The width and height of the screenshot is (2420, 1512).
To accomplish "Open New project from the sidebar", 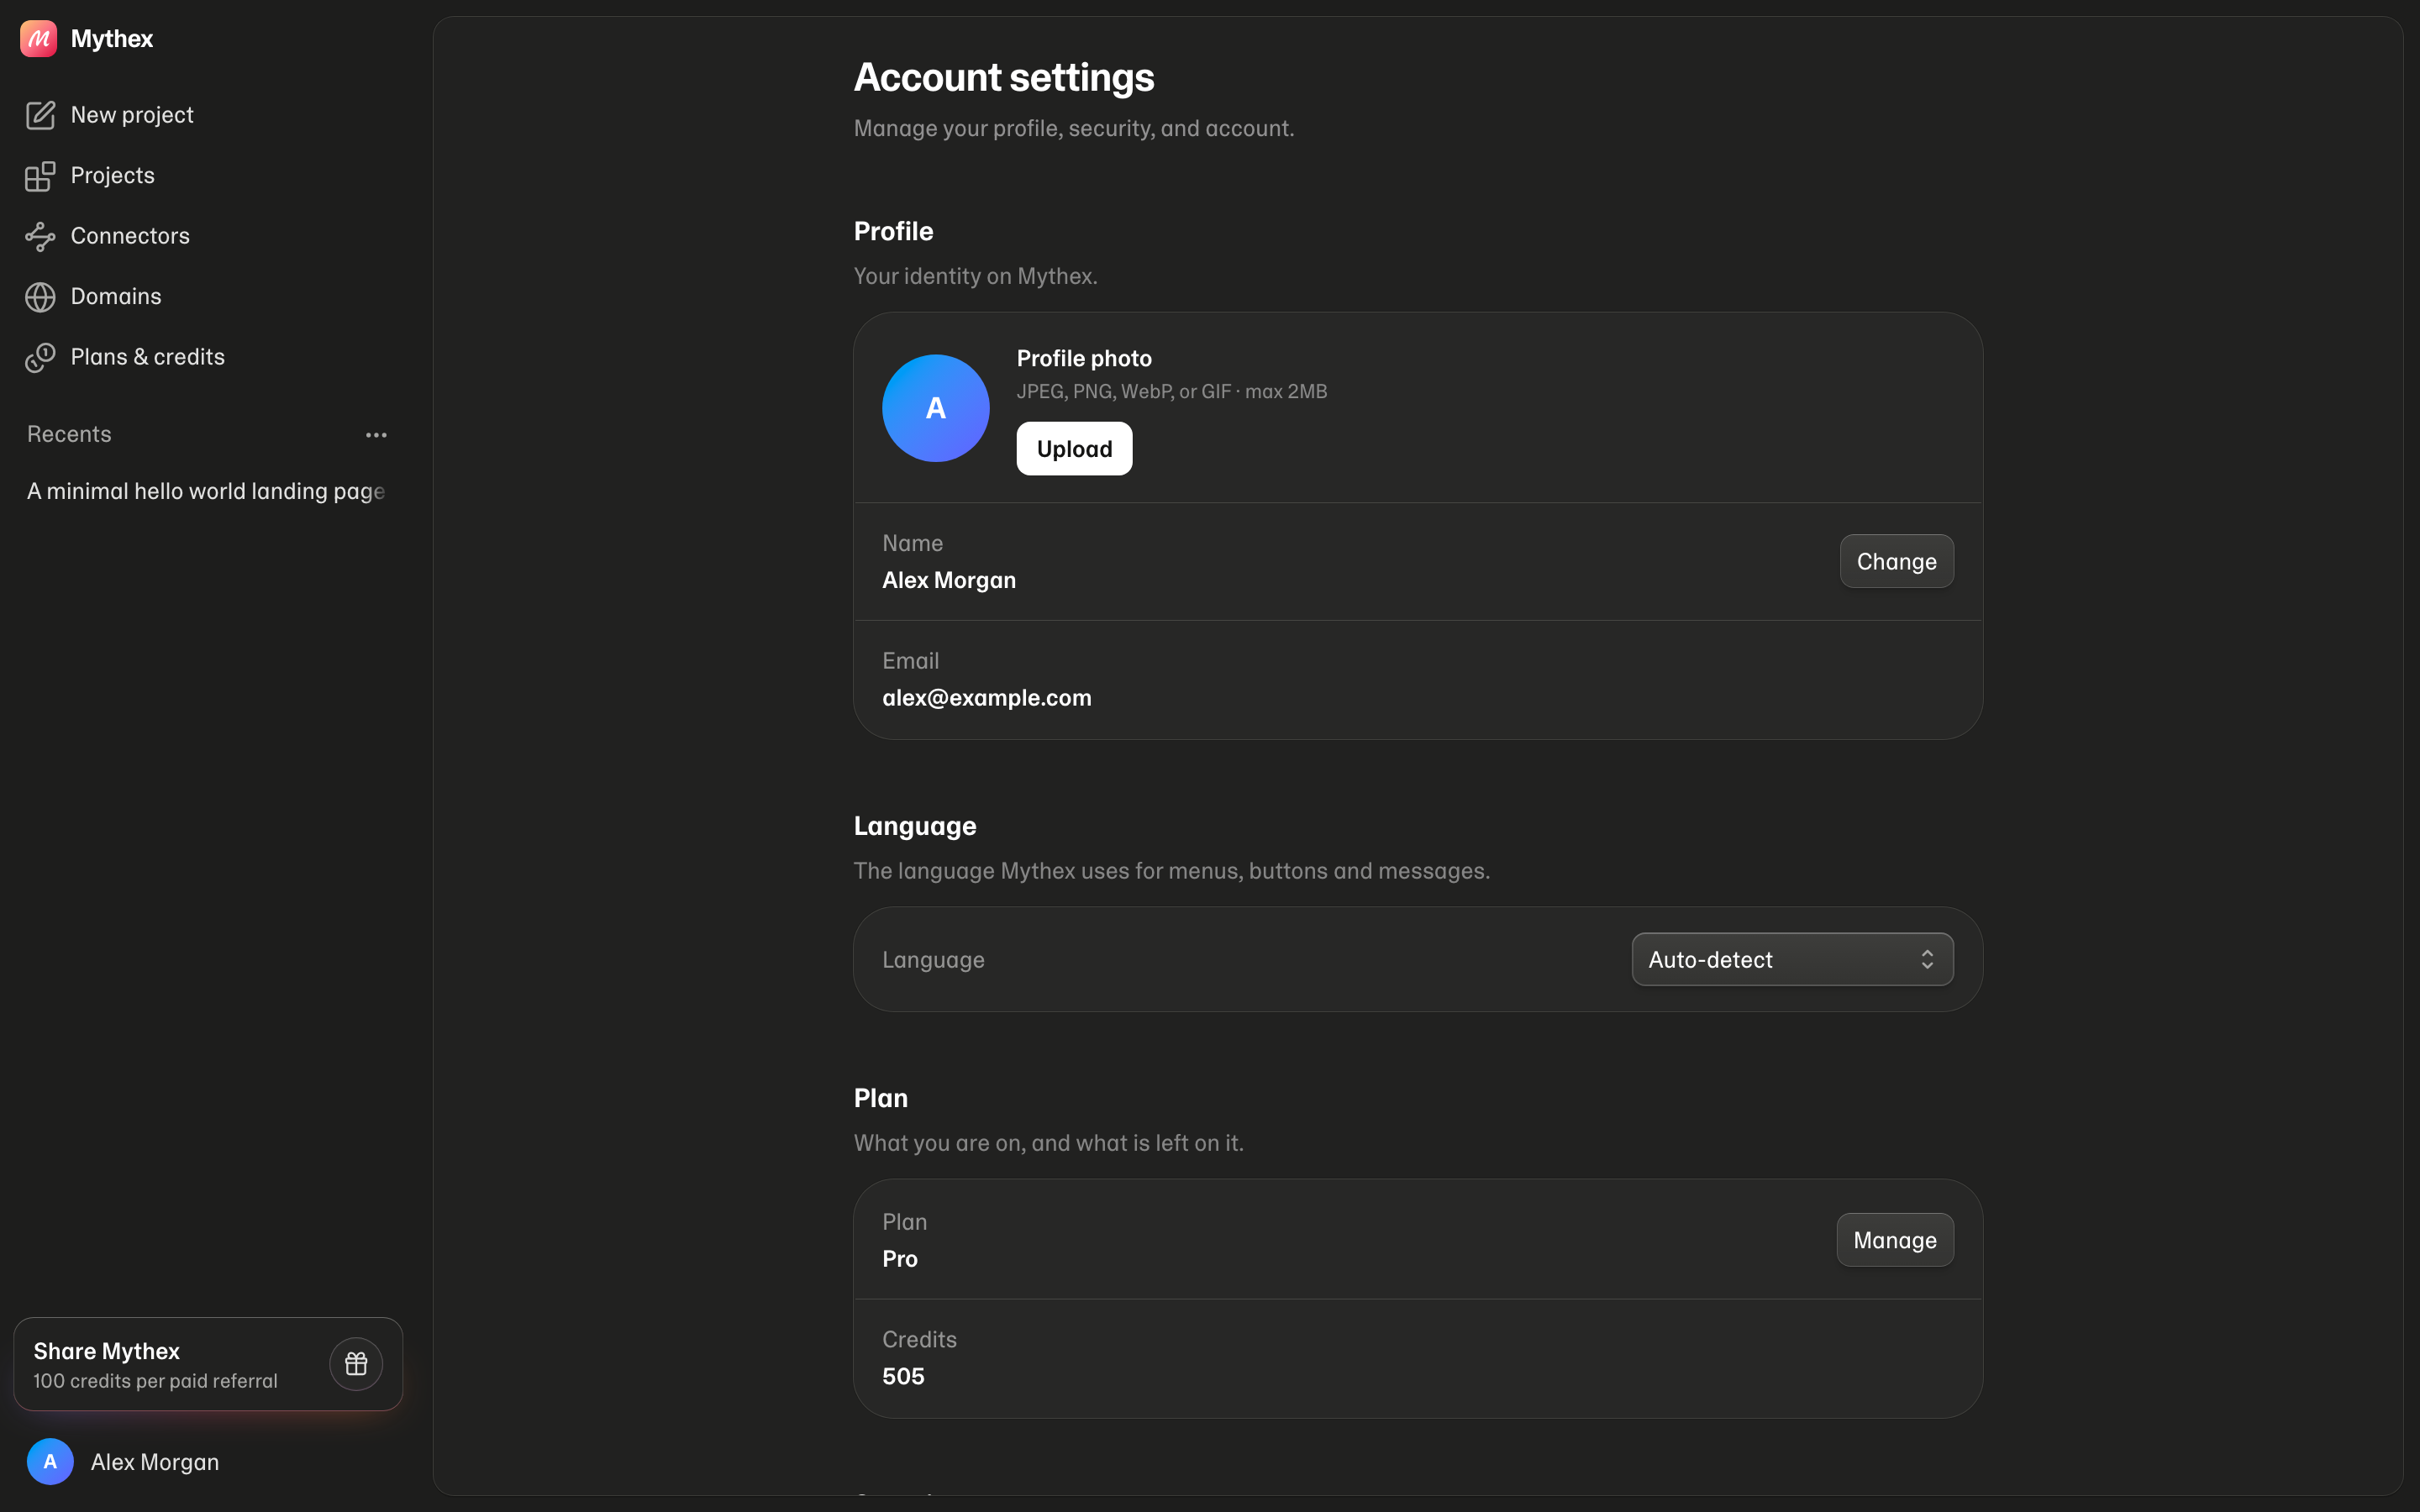I will (x=208, y=115).
